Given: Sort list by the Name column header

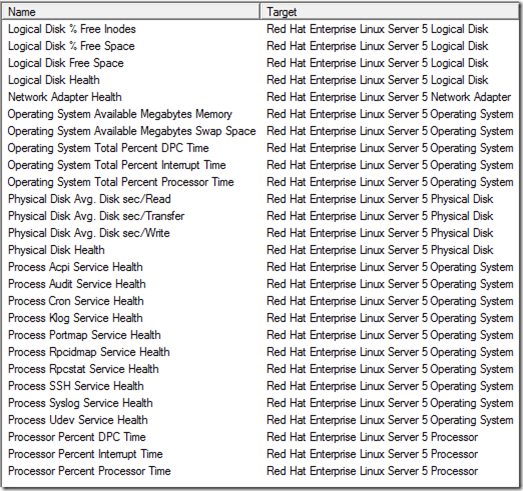Looking at the screenshot, I should (x=131, y=12).
